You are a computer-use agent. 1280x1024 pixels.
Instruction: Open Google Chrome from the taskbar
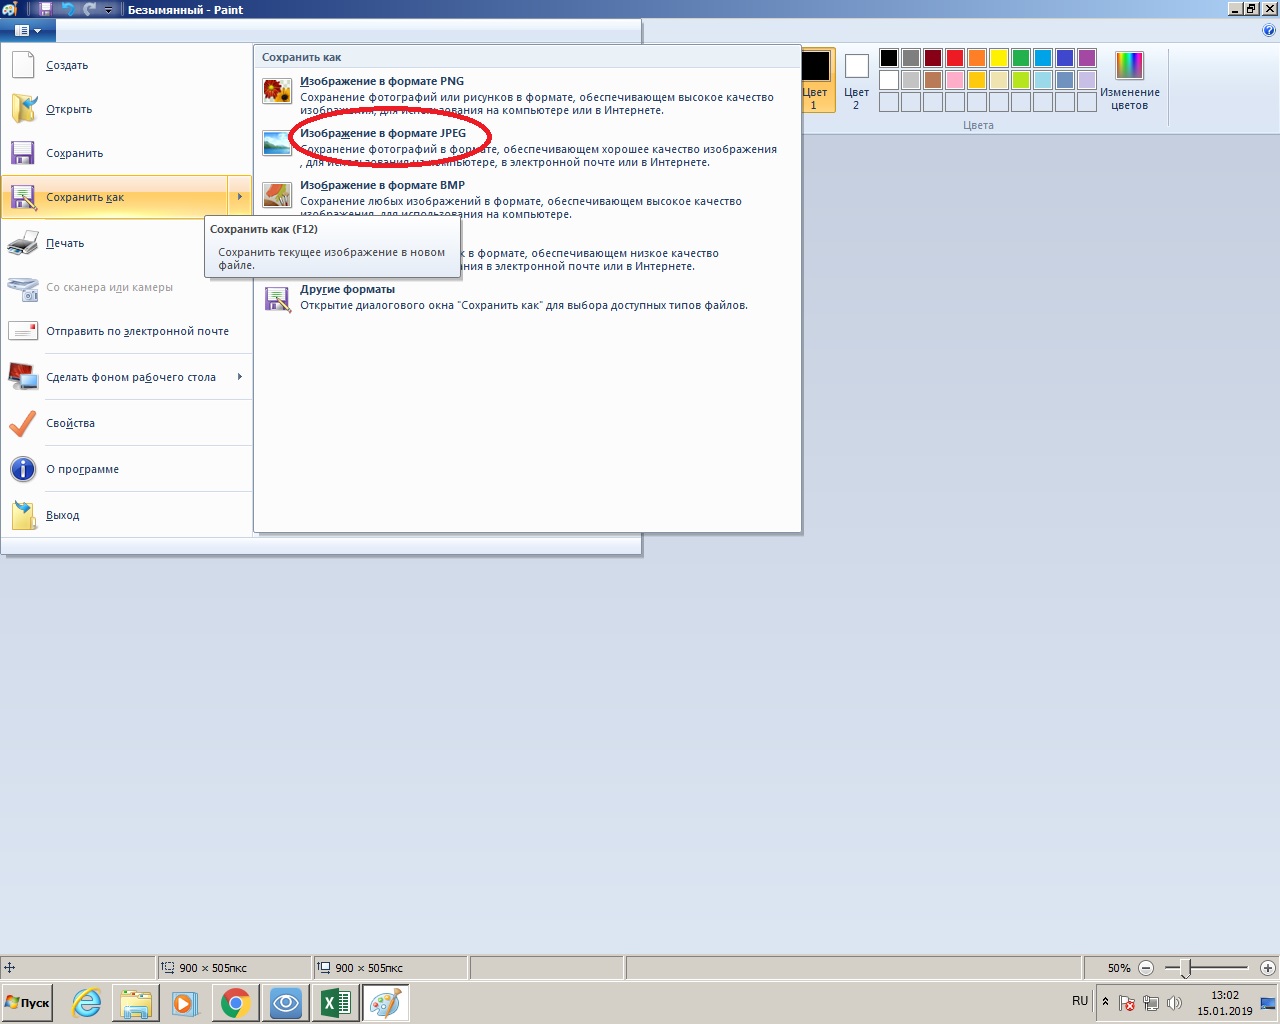click(236, 1003)
